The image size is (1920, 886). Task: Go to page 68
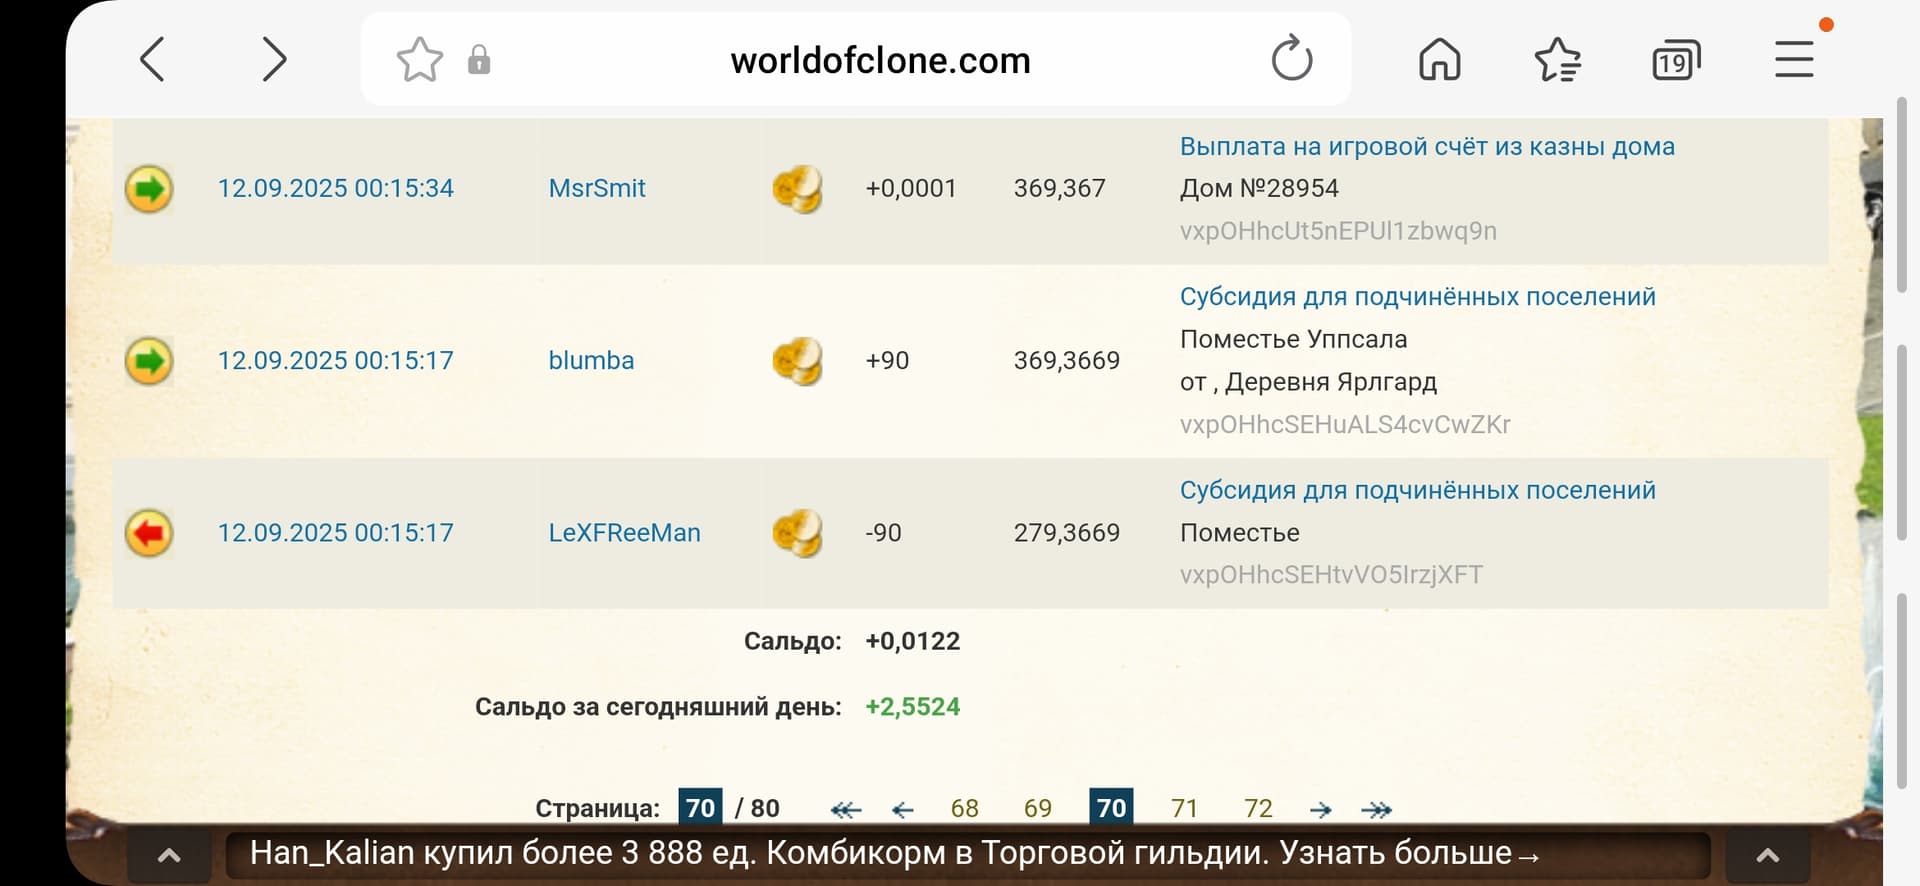coord(964,808)
